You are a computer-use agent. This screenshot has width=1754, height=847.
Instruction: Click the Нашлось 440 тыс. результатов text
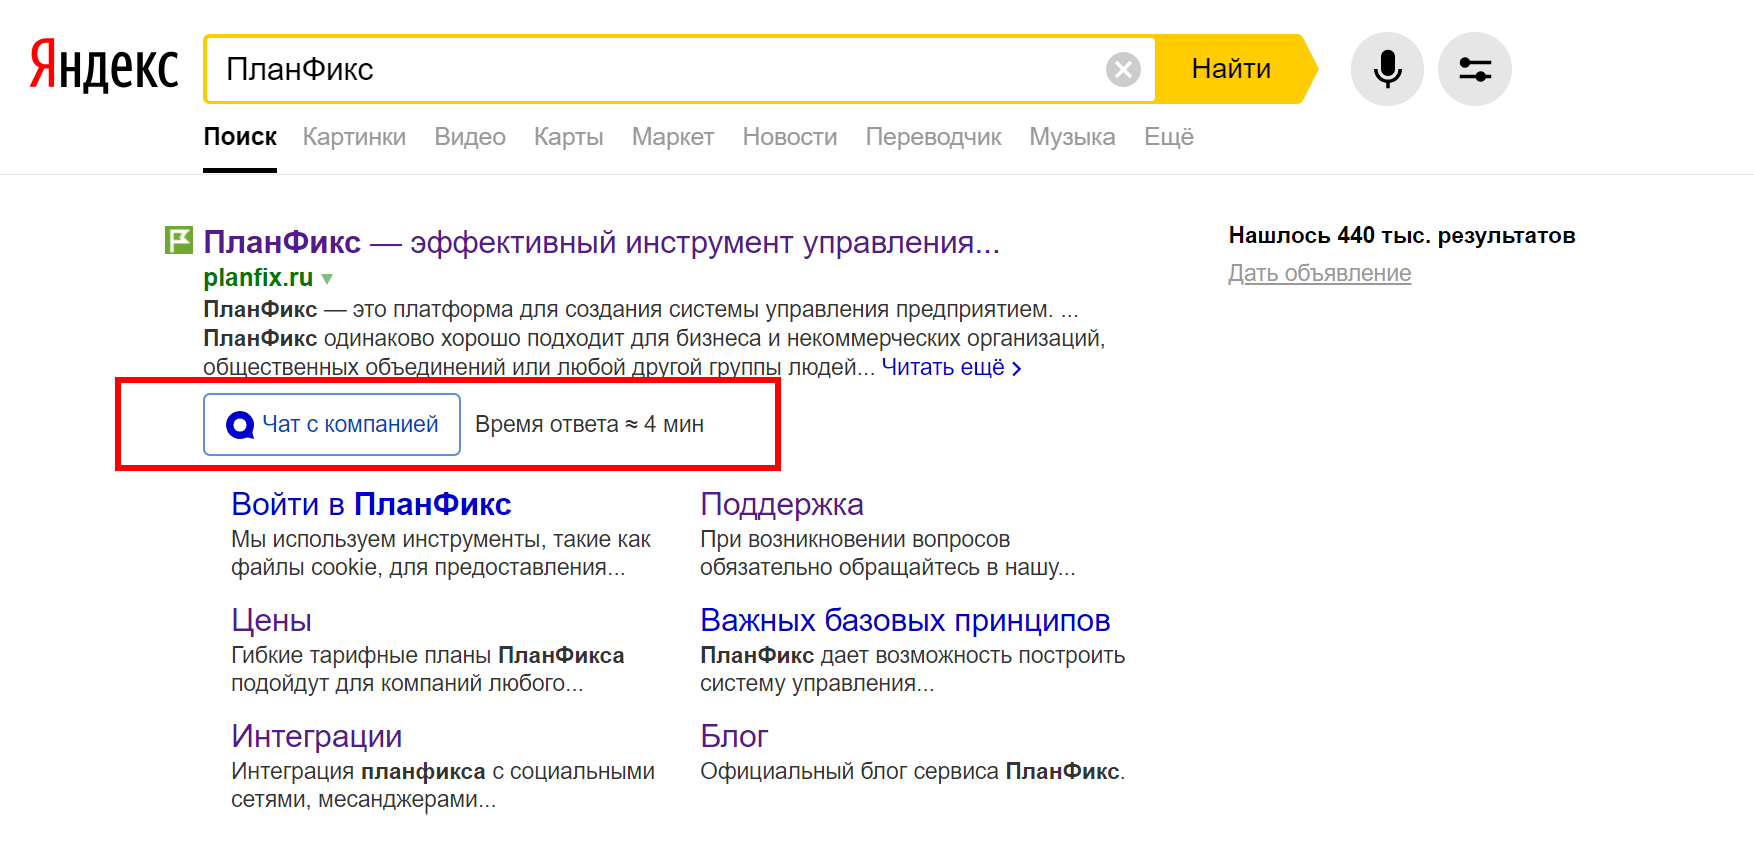[x=1402, y=235]
